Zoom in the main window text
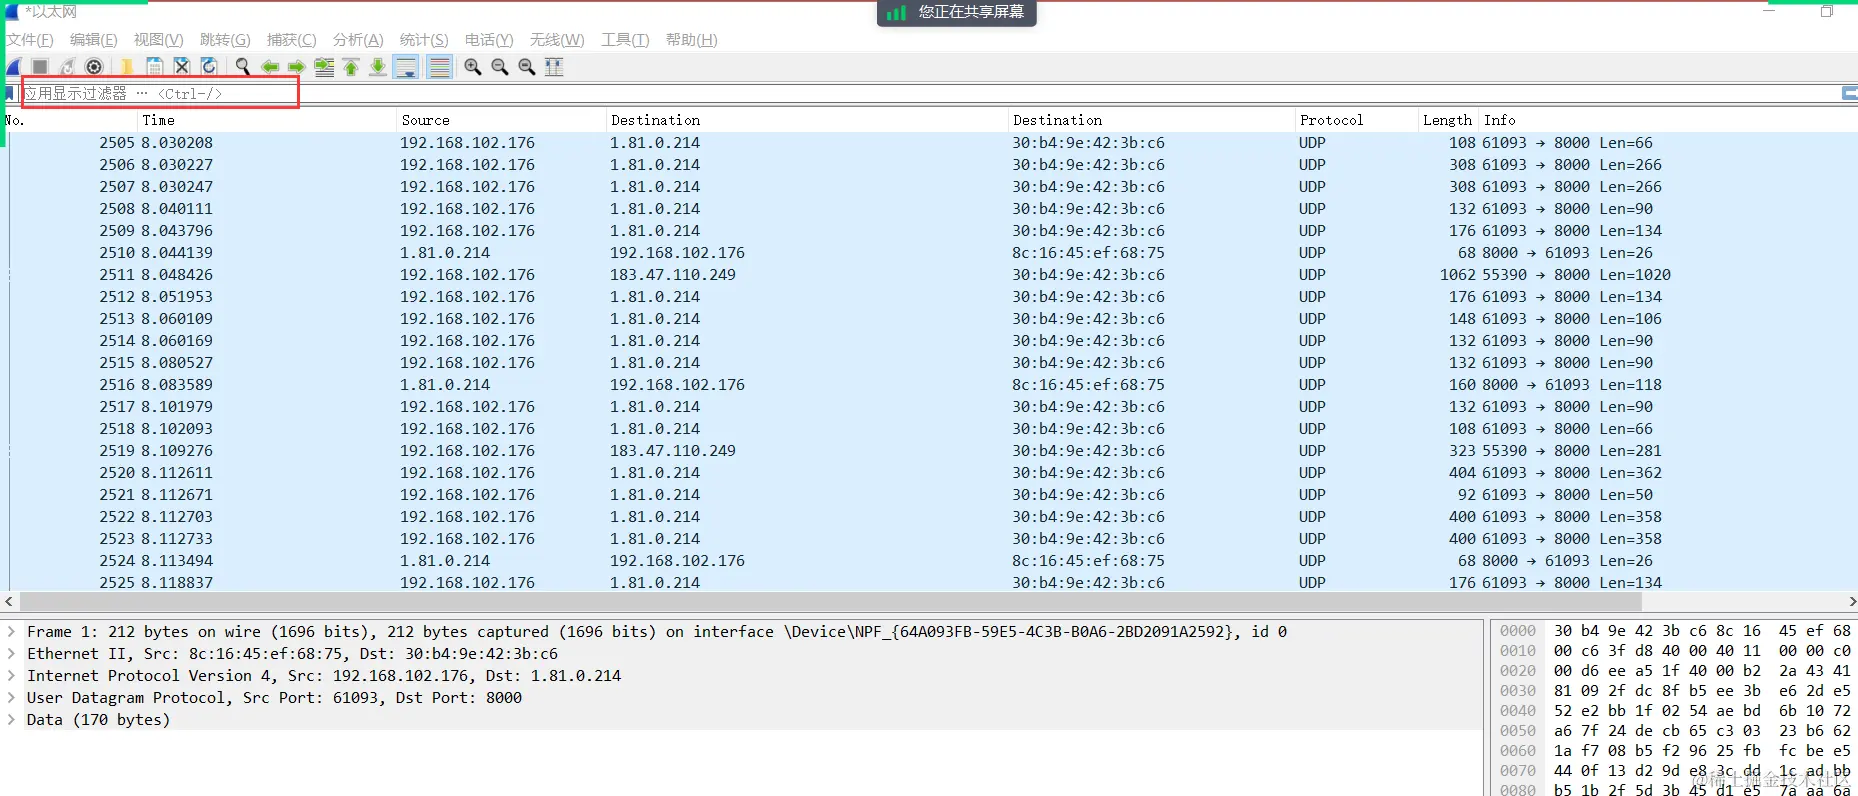The width and height of the screenshot is (1858, 796). 472,67
